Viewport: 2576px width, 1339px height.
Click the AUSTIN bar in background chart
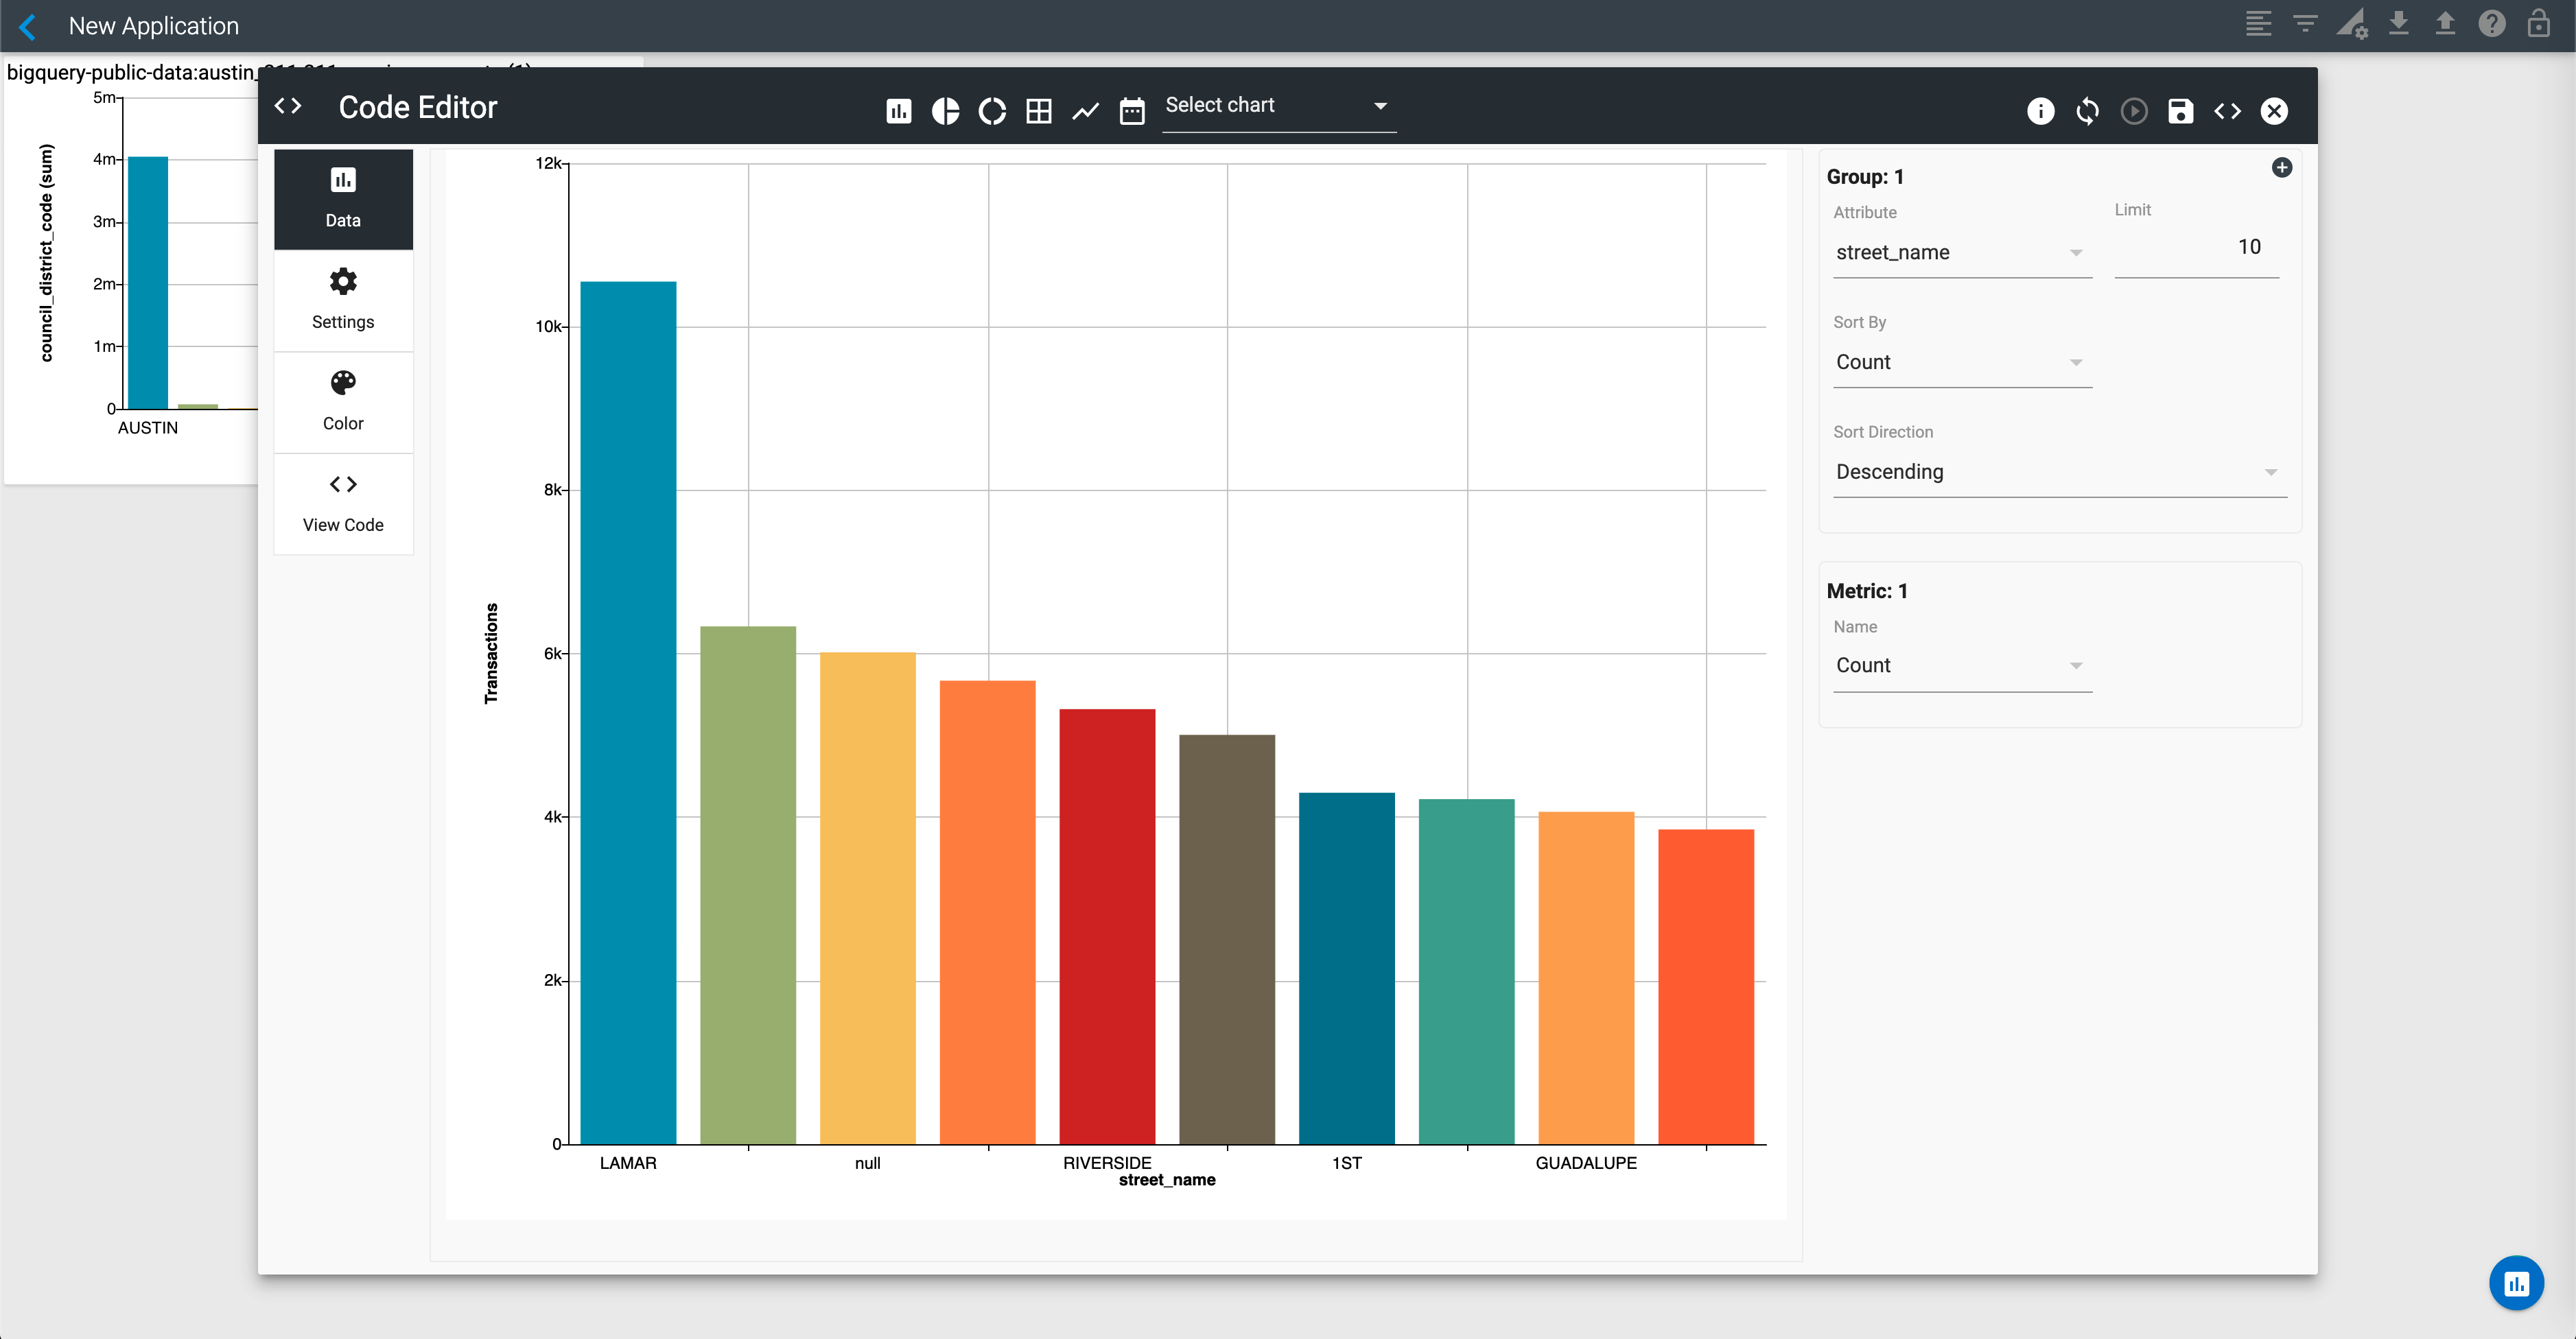point(148,282)
